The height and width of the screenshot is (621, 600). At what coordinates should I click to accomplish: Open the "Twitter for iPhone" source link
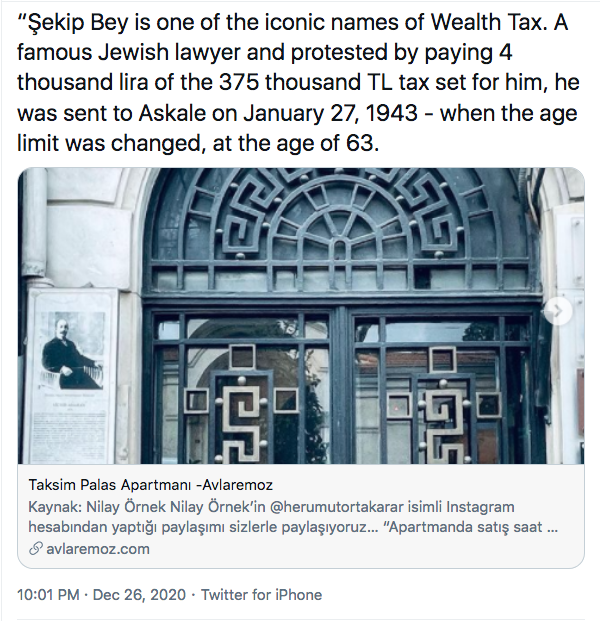pyautogui.click(x=261, y=594)
